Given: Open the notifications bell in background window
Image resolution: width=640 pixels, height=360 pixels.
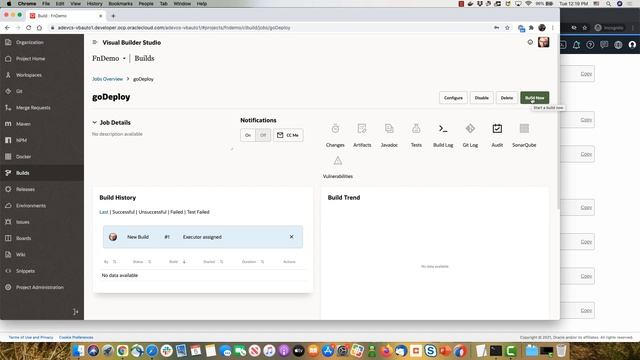Looking at the screenshot, I should pos(576,45).
